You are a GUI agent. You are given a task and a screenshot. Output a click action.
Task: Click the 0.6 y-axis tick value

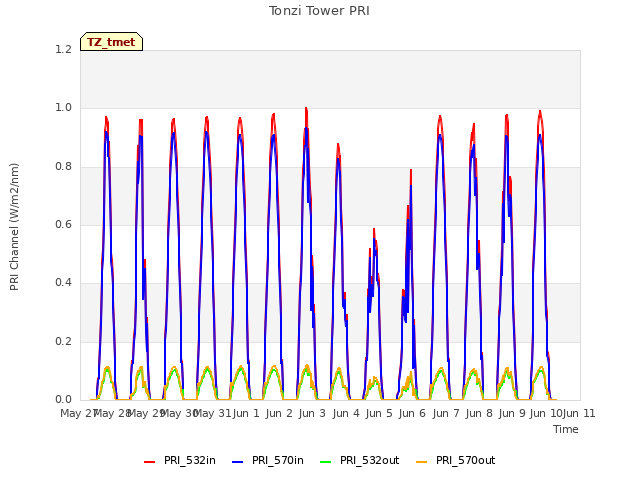point(63,224)
